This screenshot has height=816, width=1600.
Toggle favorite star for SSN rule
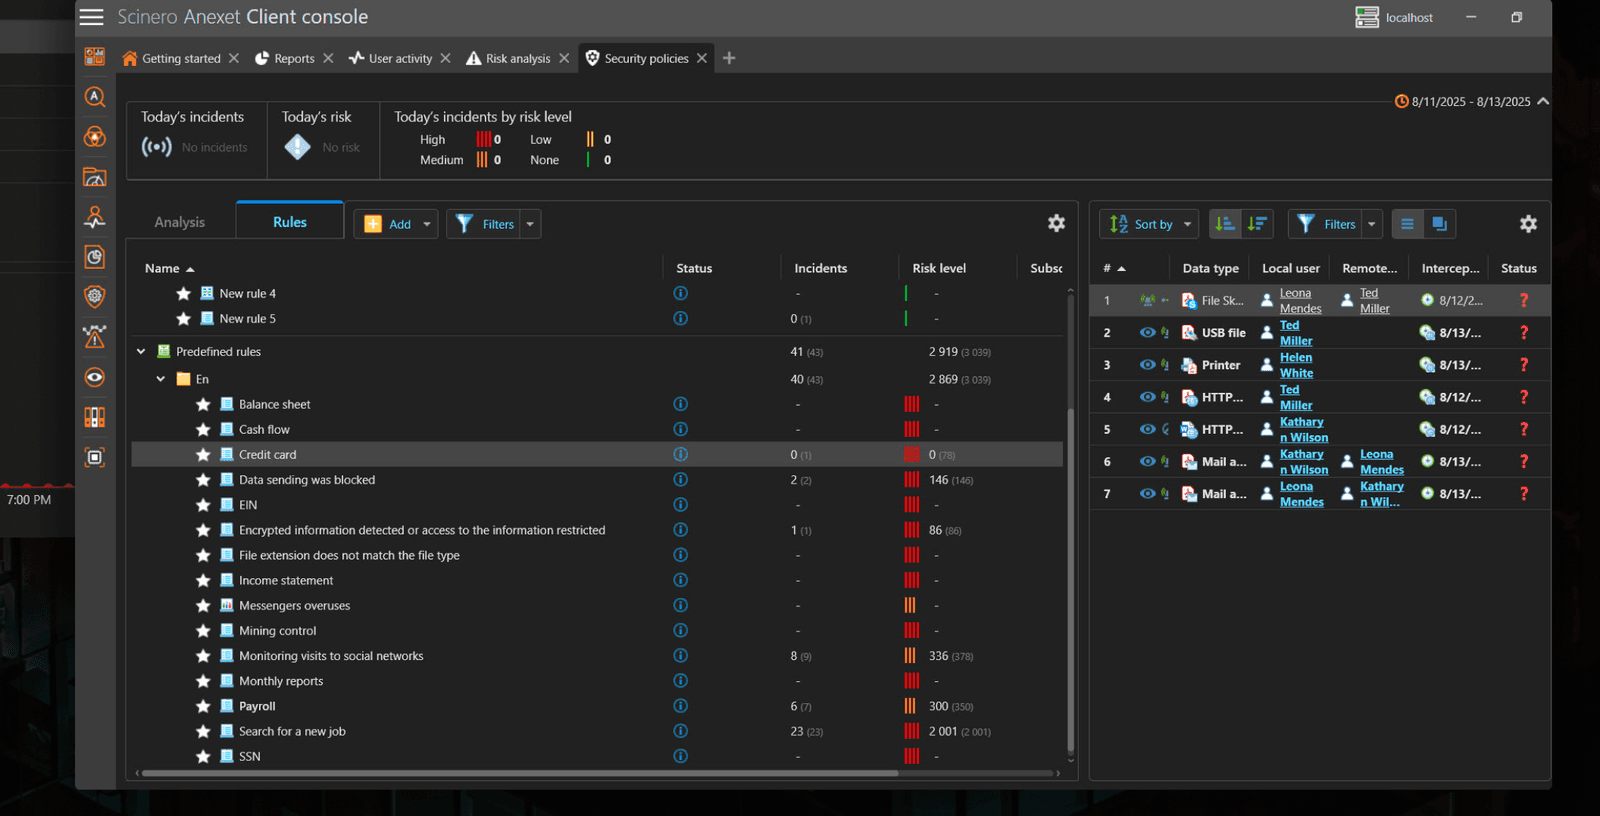click(203, 756)
